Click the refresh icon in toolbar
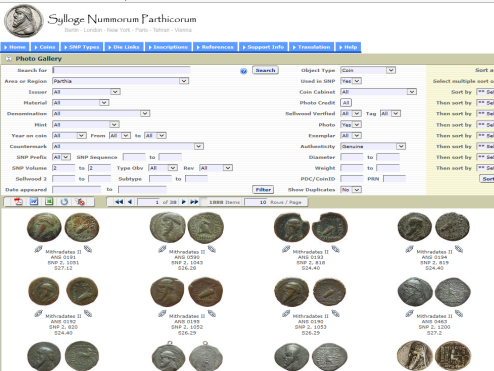Screen dimensions: 494x371 coord(64,202)
